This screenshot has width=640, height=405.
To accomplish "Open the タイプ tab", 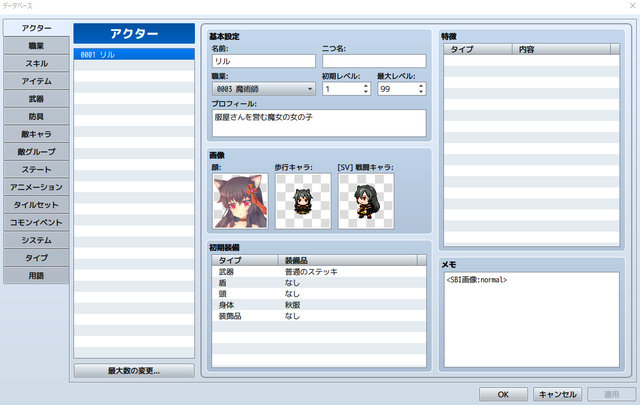I will pyautogui.click(x=36, y=258).
